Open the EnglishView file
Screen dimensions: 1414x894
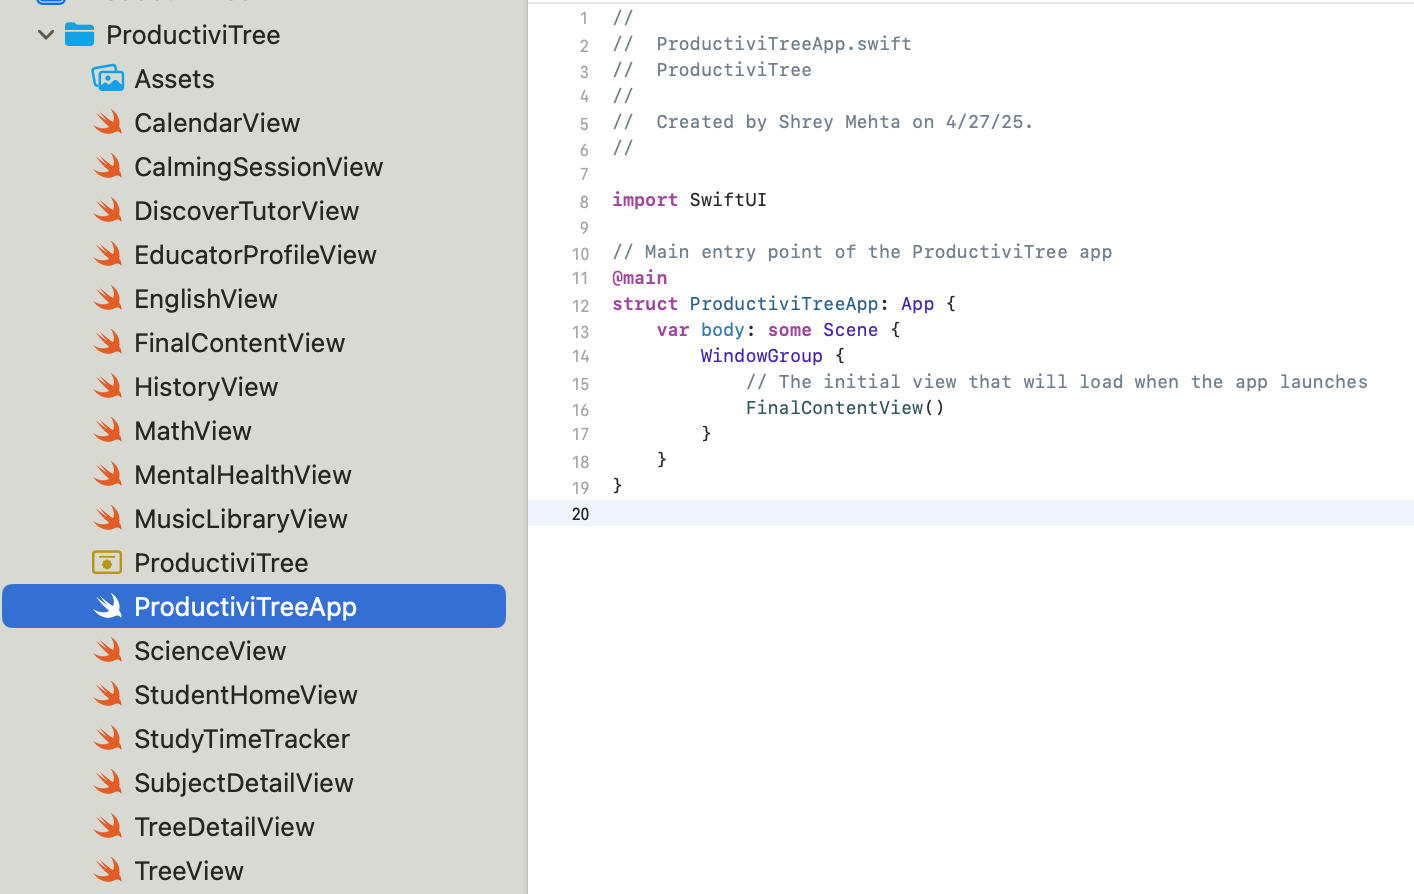coord(206,298)
